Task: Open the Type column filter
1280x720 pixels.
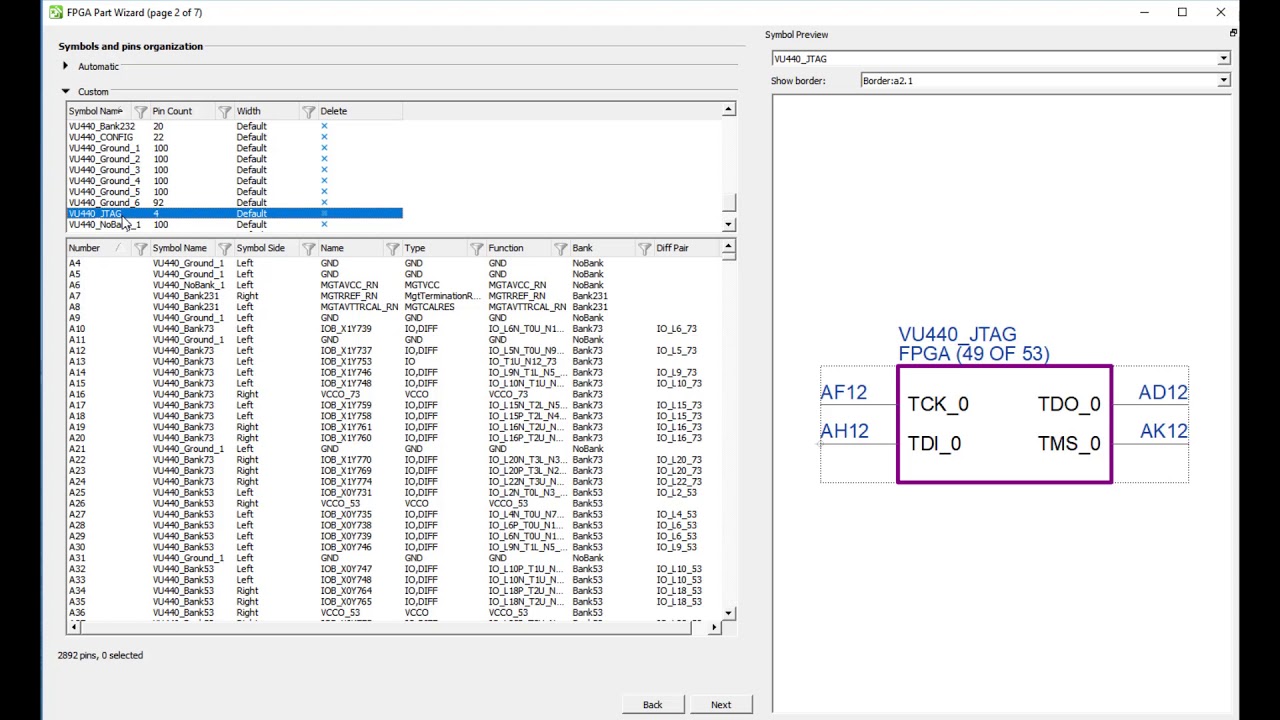Action: [x=476, y=248]
